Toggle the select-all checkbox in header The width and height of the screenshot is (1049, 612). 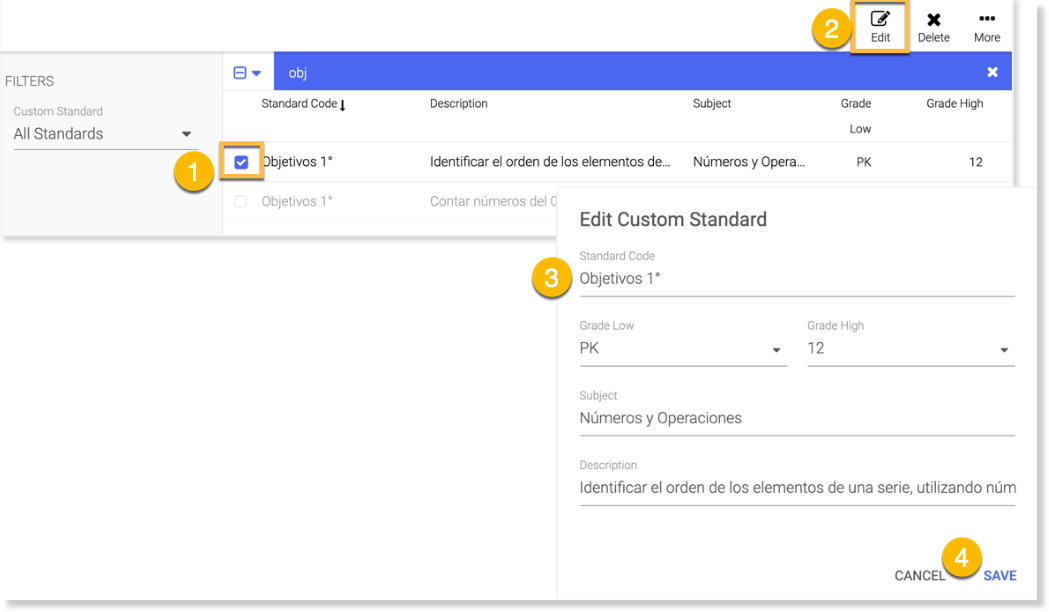(239, 72)
